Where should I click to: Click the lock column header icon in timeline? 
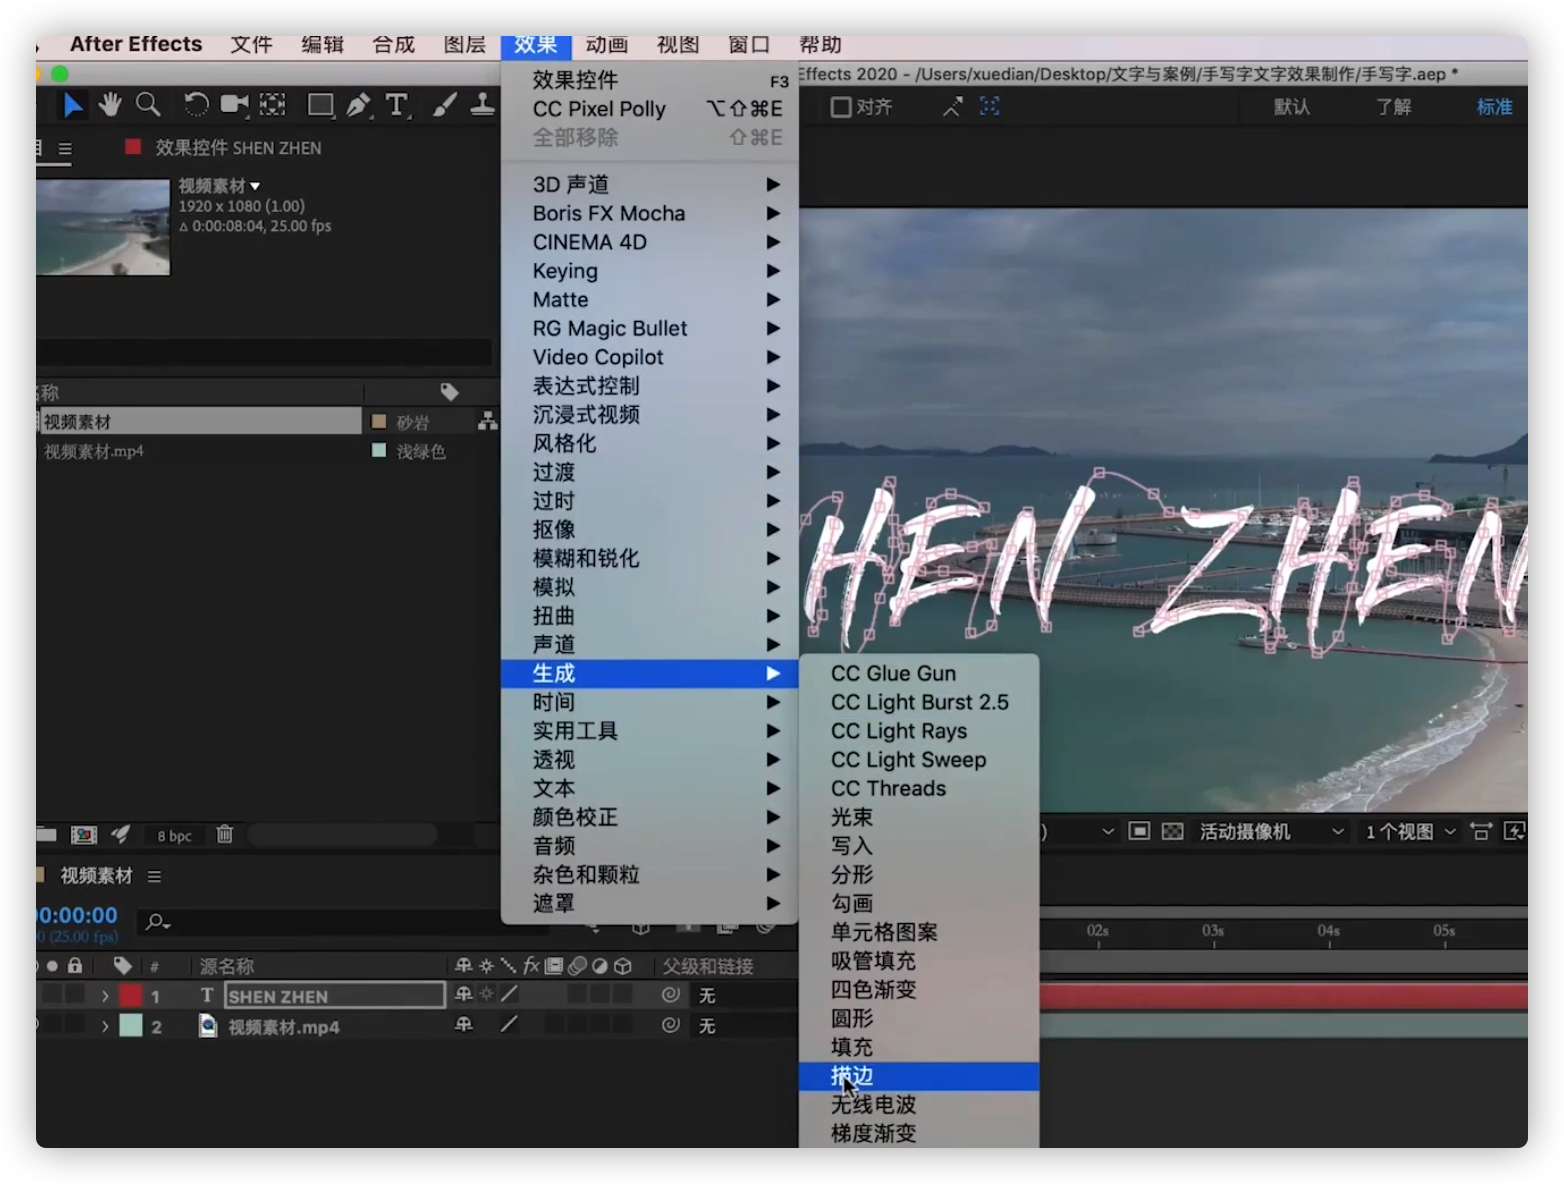[75, 965]
